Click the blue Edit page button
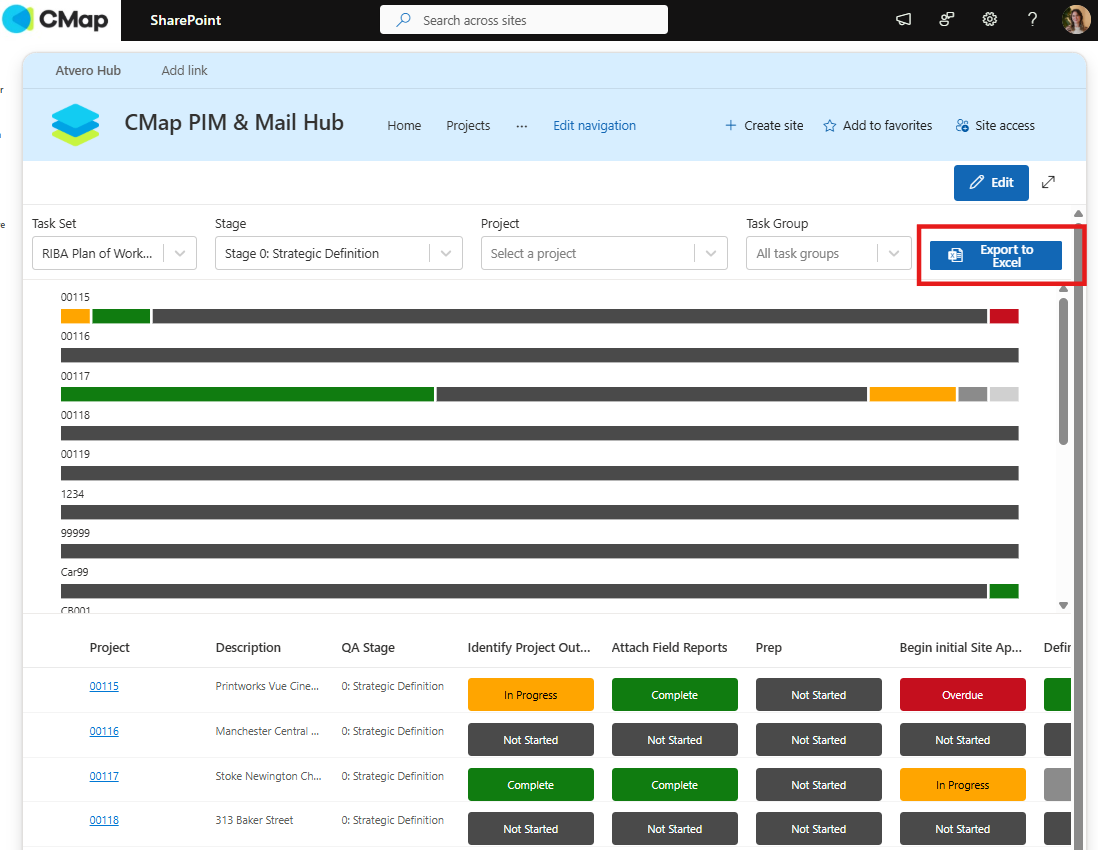This screenshot has width=1098, height=850. tap(991, 183)
